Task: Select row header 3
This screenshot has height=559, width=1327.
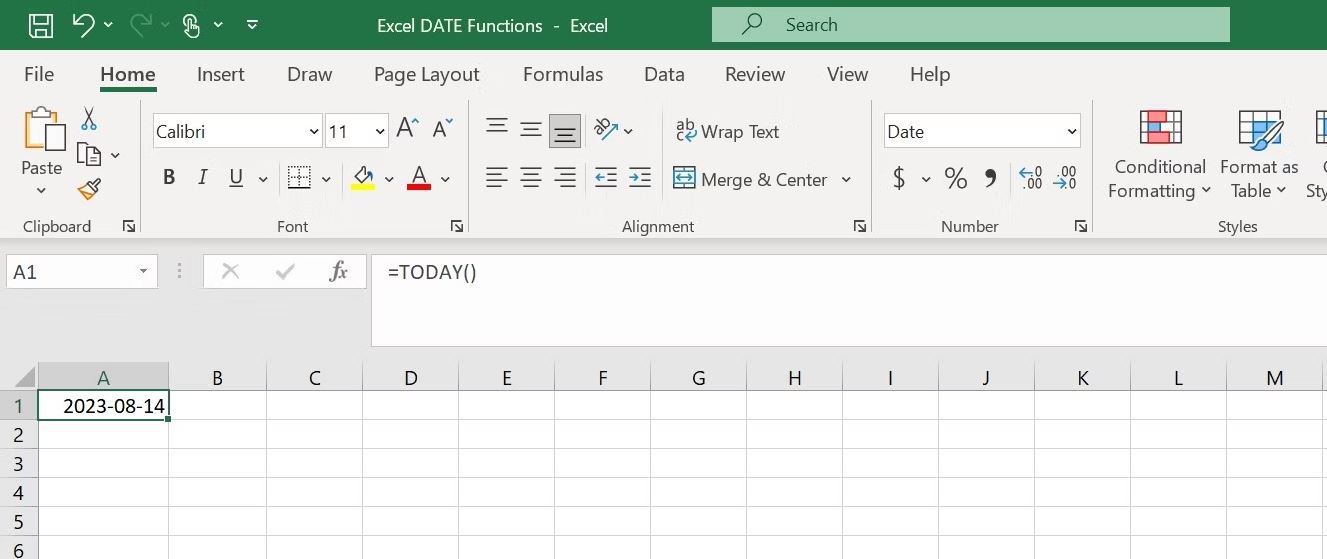Action: [x=18, y=464]
